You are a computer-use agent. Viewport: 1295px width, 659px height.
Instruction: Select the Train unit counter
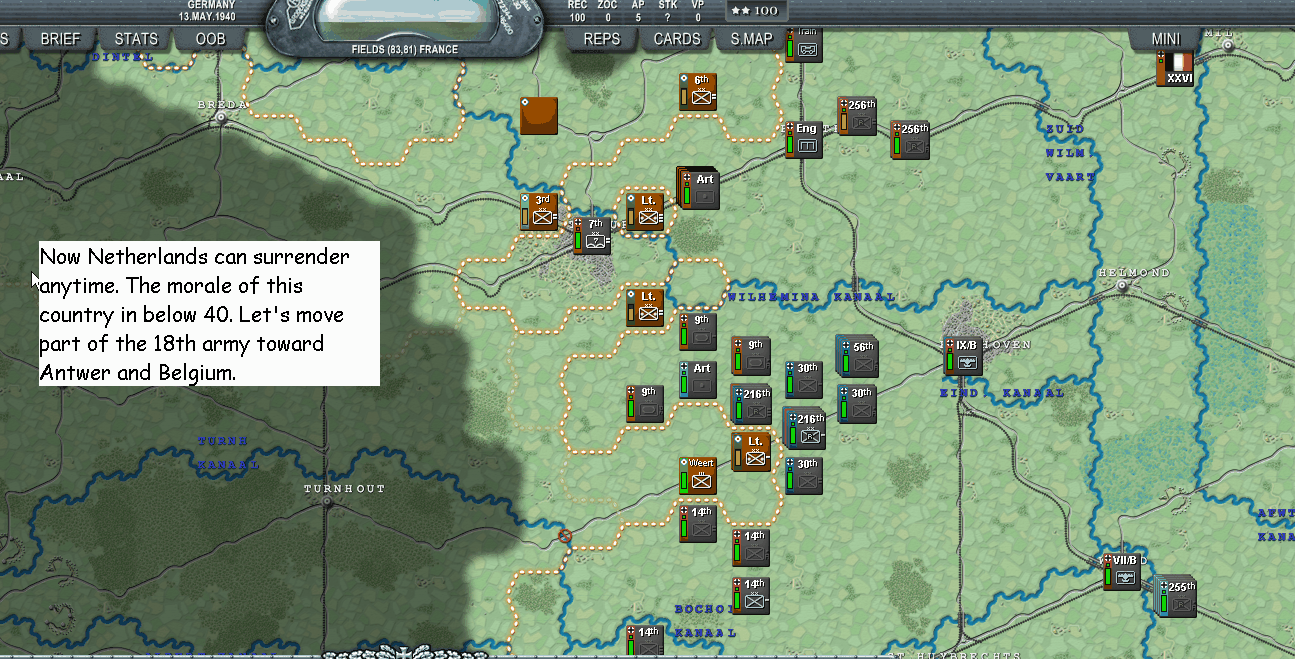pyautogui.click(x=804, y=46)
